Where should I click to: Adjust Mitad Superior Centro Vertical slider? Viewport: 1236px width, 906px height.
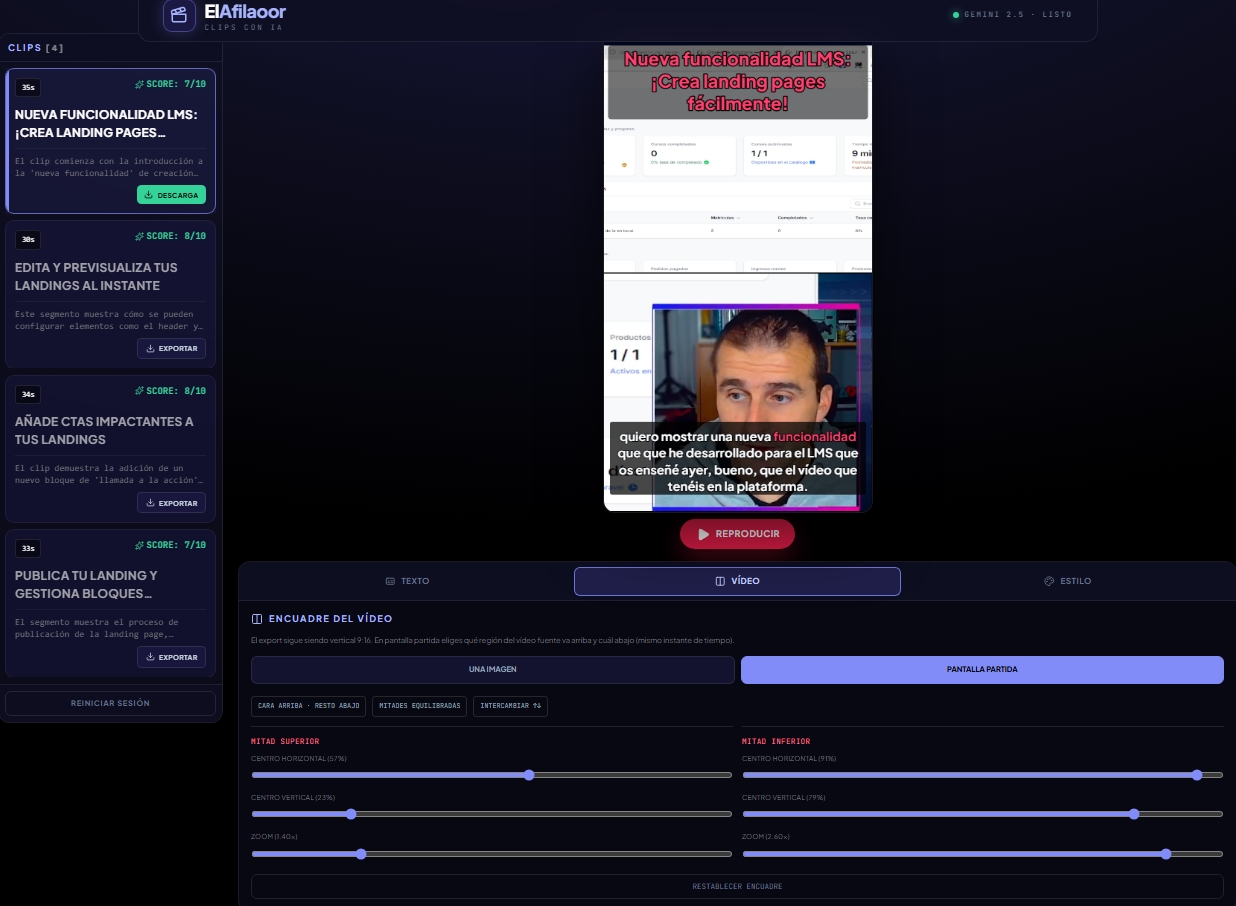(491, 814)
